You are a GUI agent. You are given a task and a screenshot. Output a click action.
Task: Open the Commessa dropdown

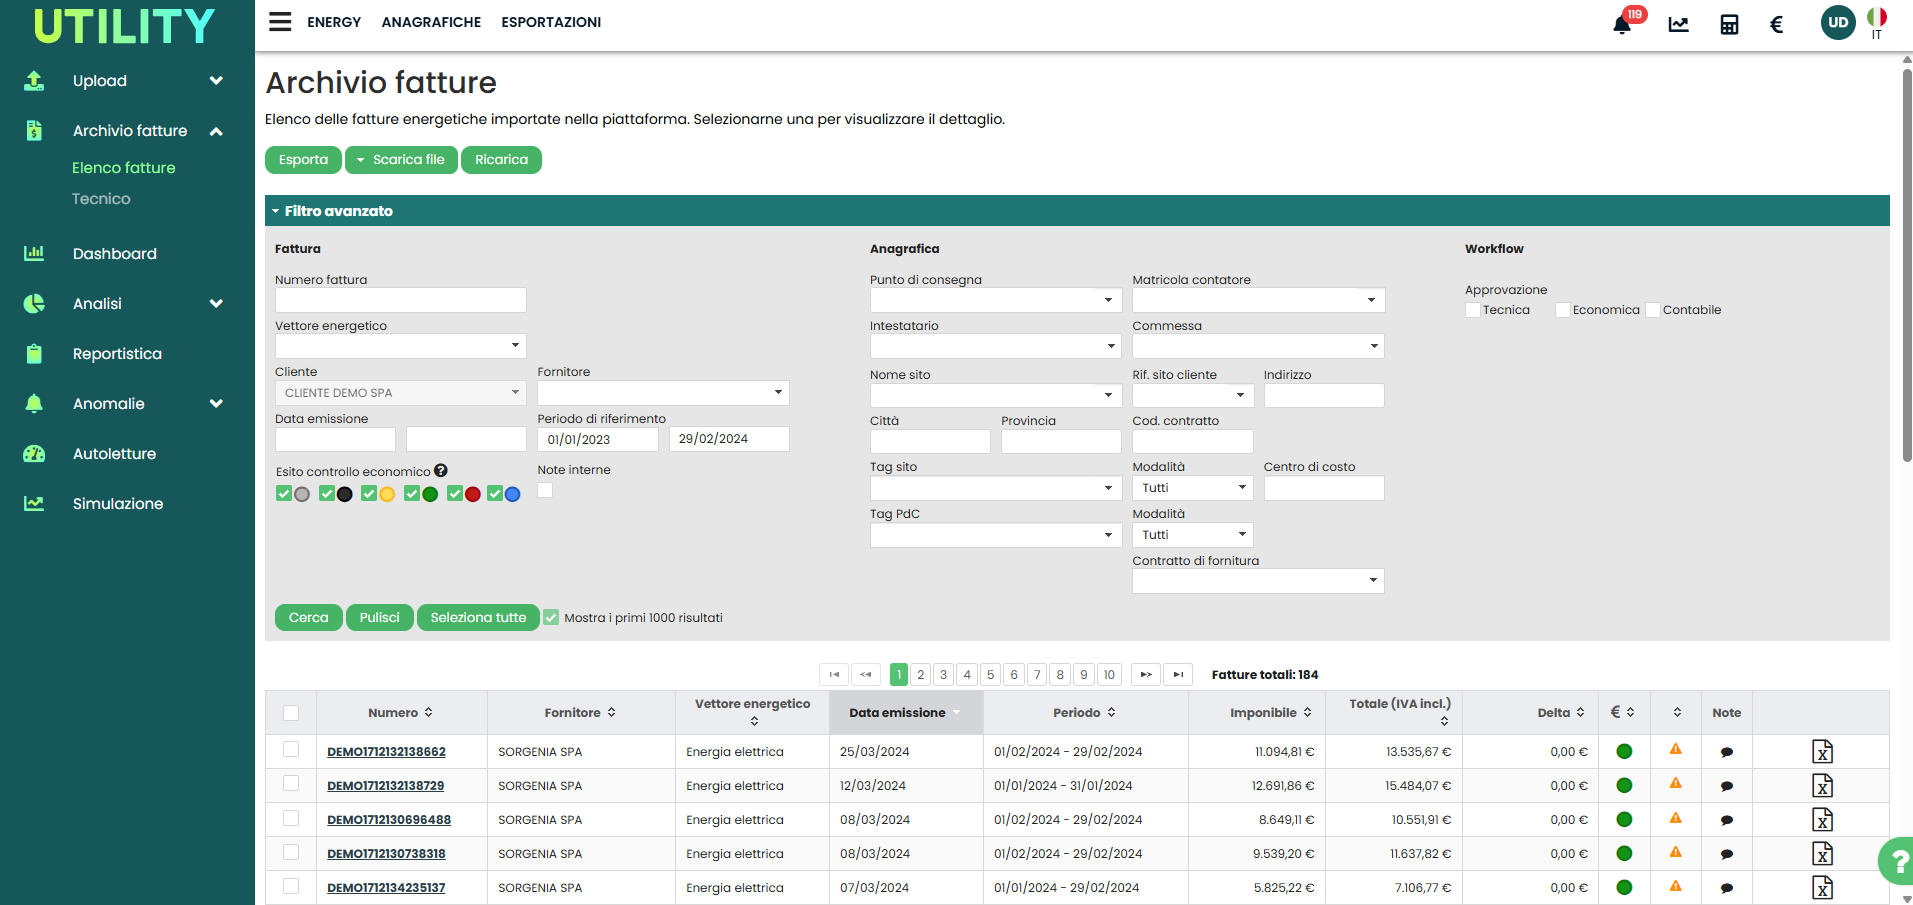(1258, 346)
